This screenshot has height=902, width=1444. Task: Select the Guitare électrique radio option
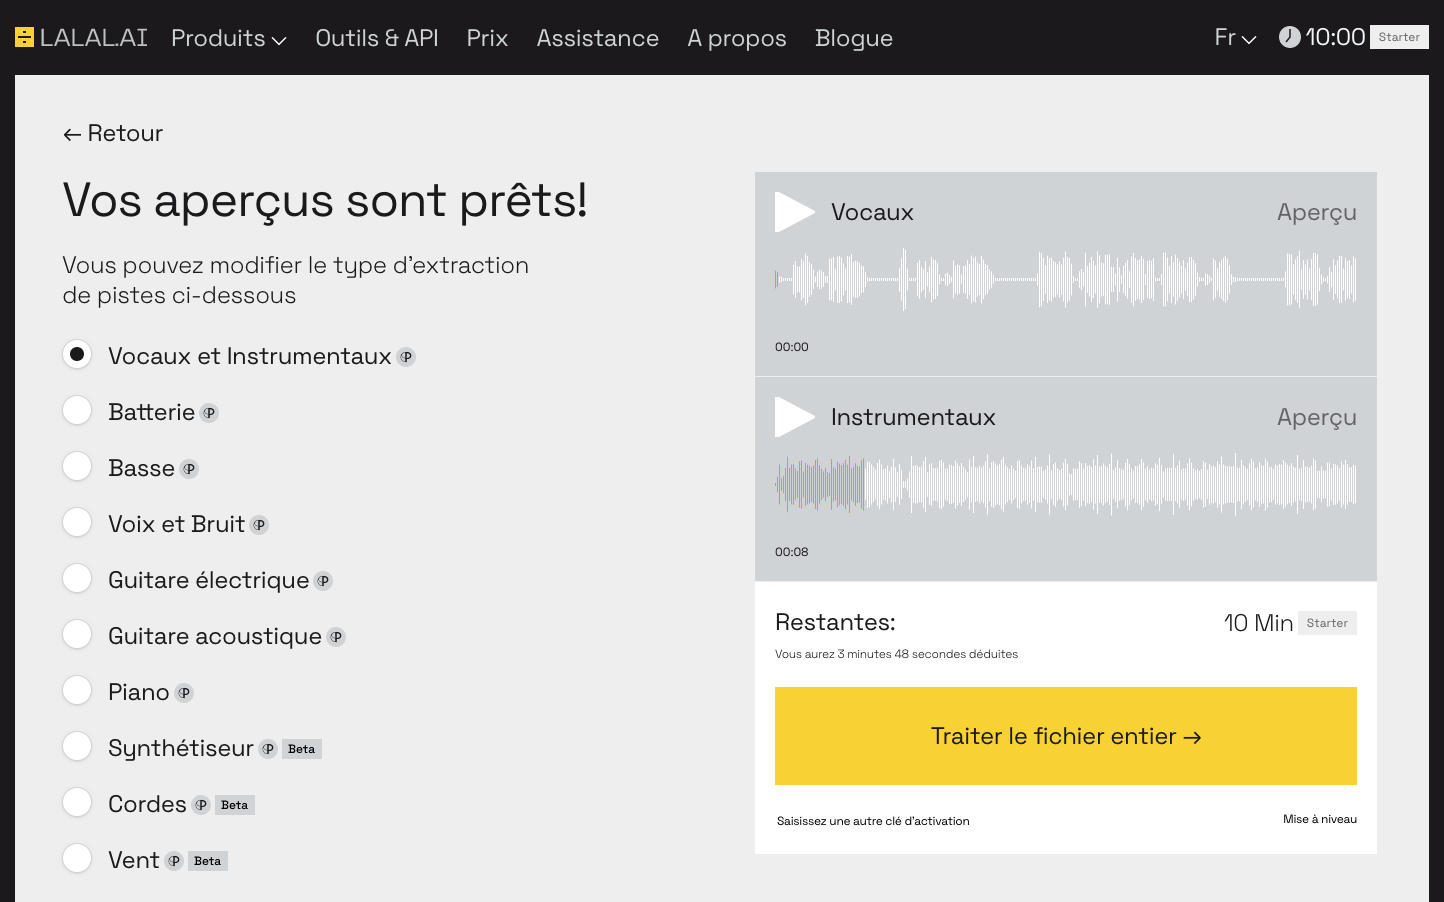coord(77,579)
